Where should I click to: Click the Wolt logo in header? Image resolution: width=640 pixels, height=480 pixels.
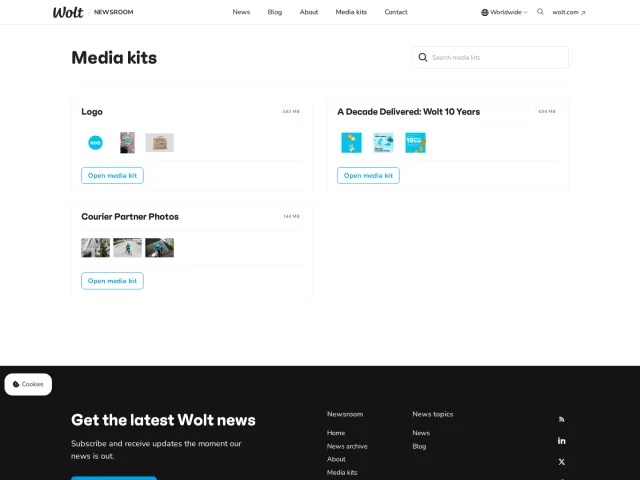pos(68,12)
